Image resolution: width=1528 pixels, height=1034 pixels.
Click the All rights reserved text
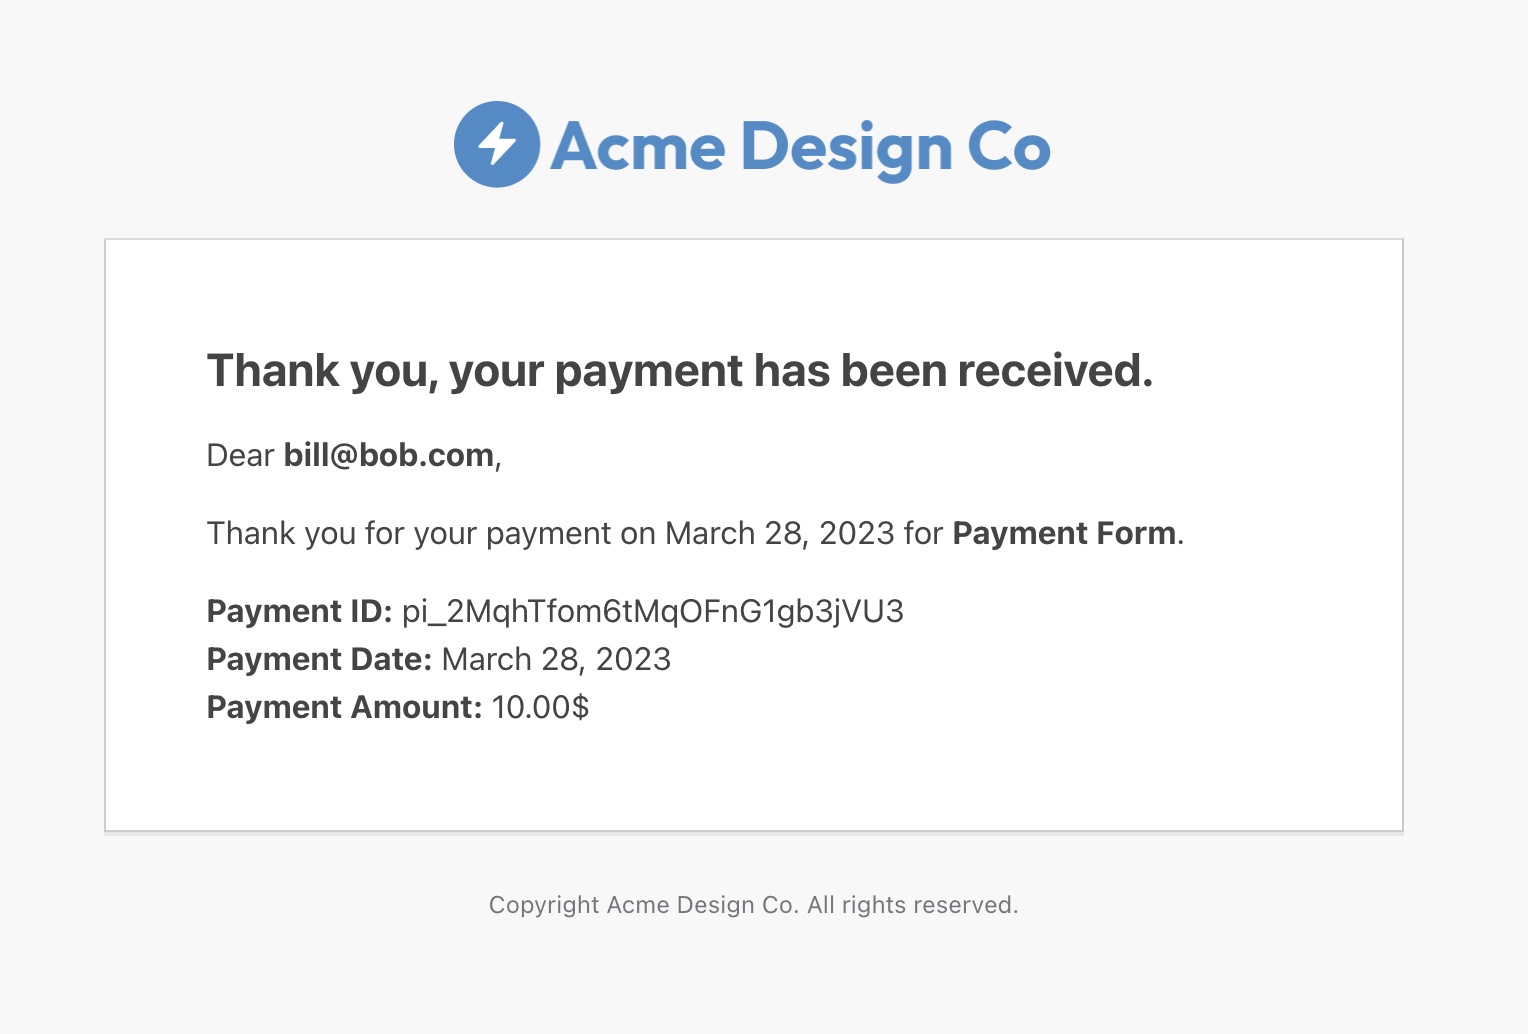point(913,905)
